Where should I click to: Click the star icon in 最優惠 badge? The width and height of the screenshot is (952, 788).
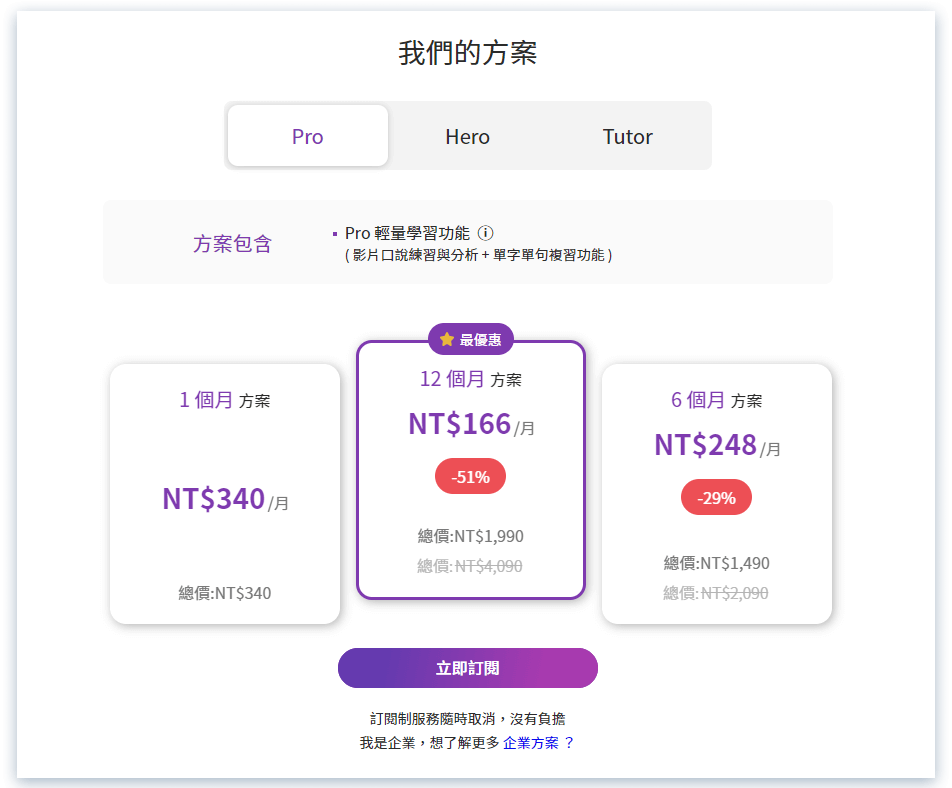(447, 339)
